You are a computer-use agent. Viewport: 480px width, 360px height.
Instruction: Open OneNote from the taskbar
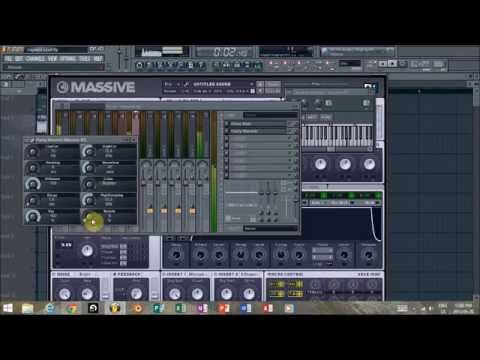tap(202, 308)
